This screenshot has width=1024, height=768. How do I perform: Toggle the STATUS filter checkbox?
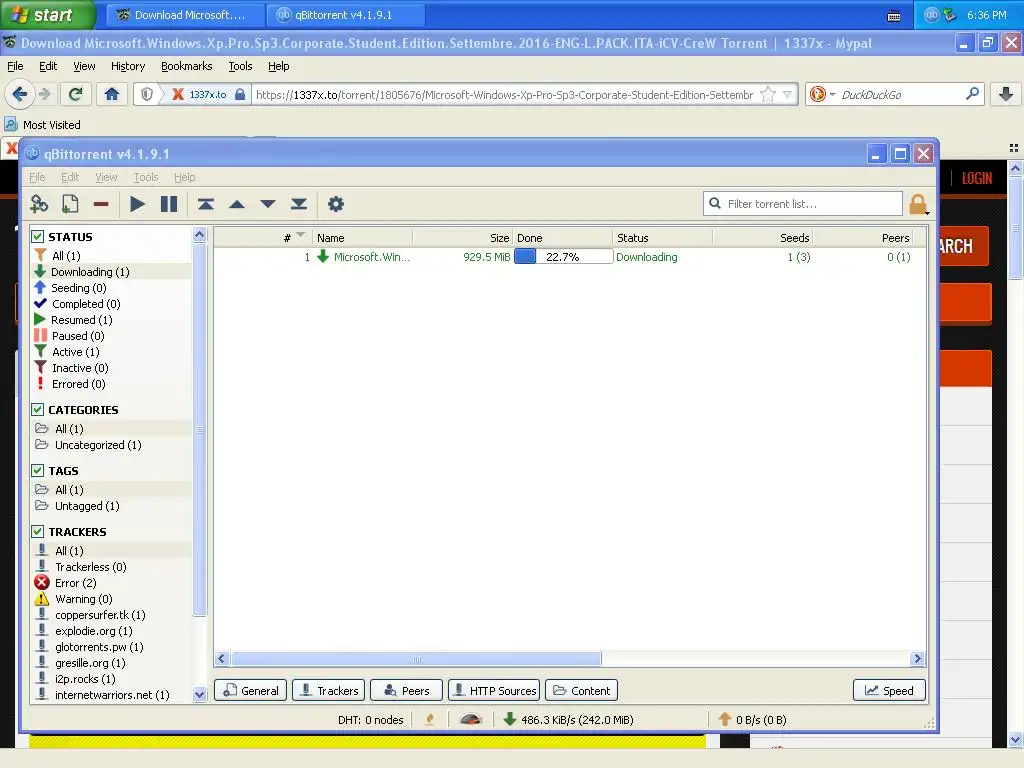(38, 236)
